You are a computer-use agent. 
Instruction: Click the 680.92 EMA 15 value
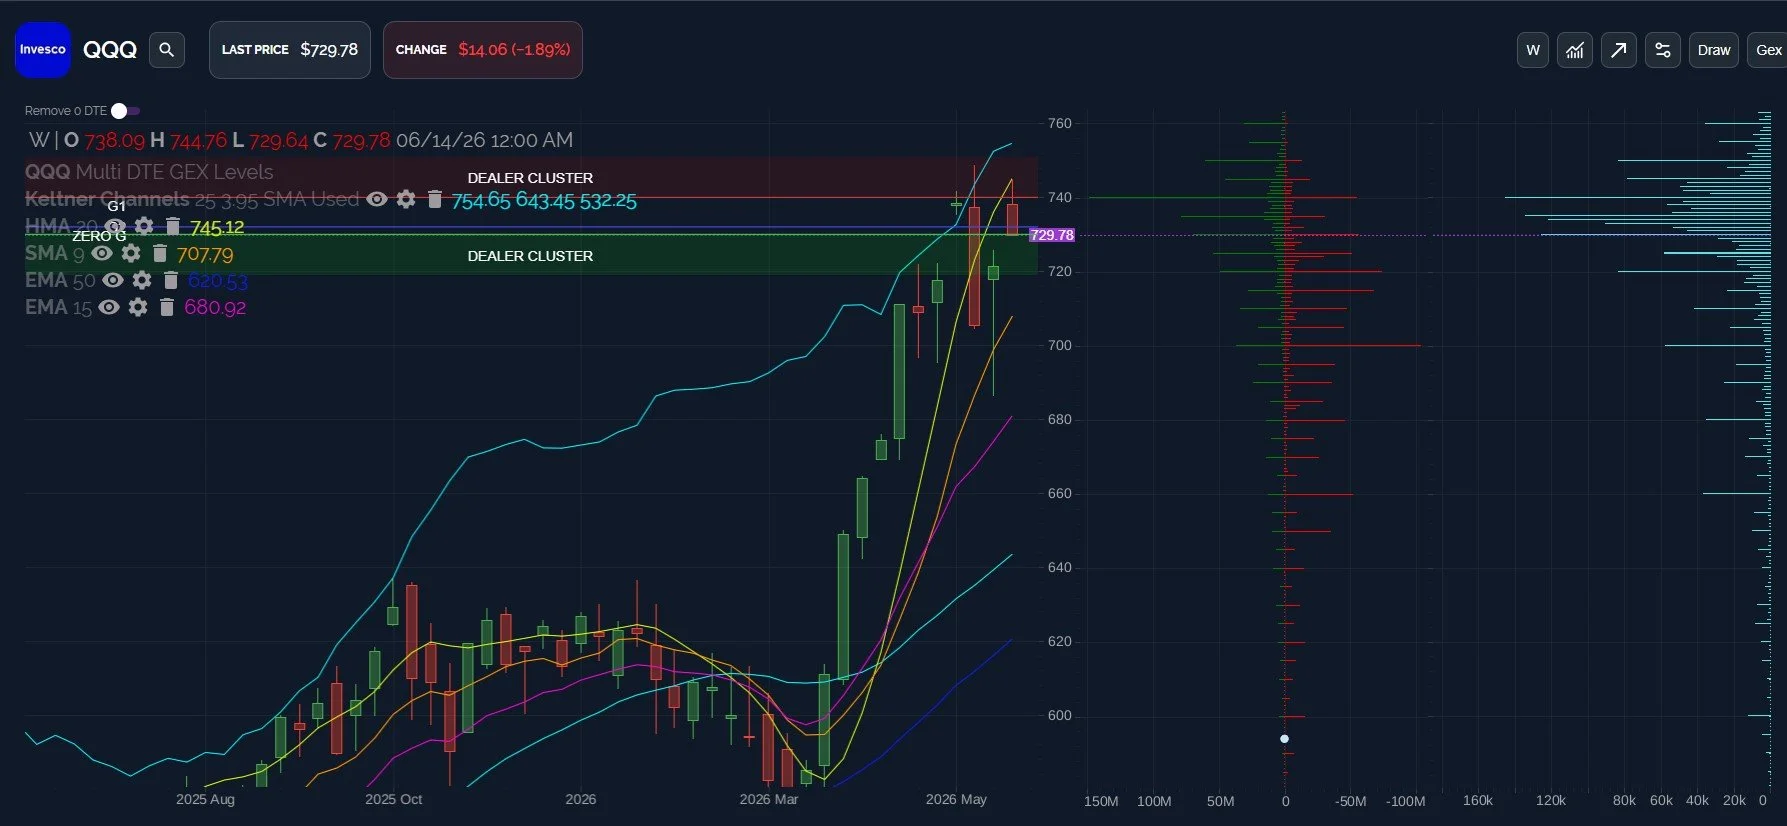pyautogui.click(x=215, y=308)
